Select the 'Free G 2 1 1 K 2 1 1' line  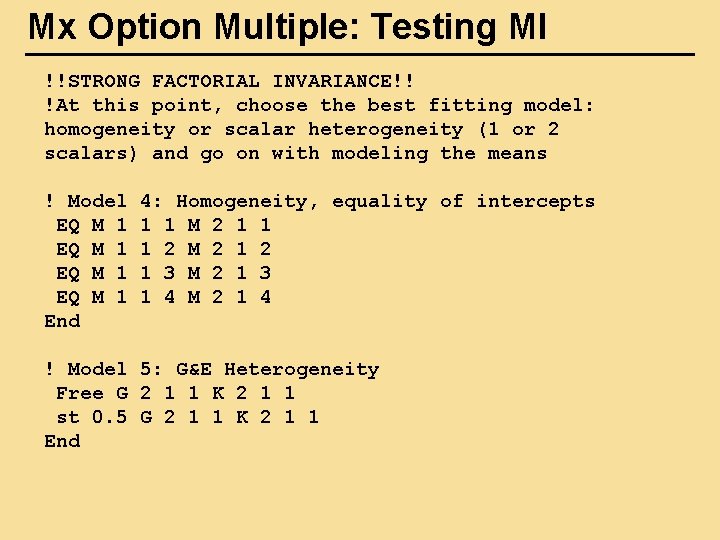[x=175, y=393]
